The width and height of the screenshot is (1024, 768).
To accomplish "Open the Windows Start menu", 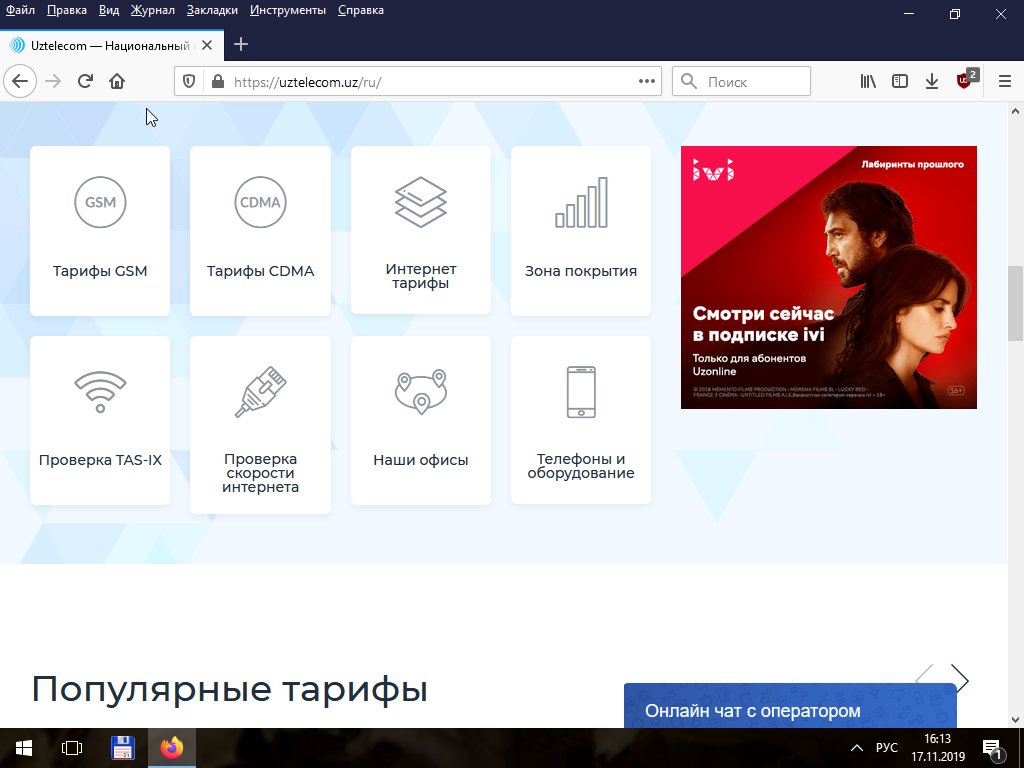I will [24, 748].
